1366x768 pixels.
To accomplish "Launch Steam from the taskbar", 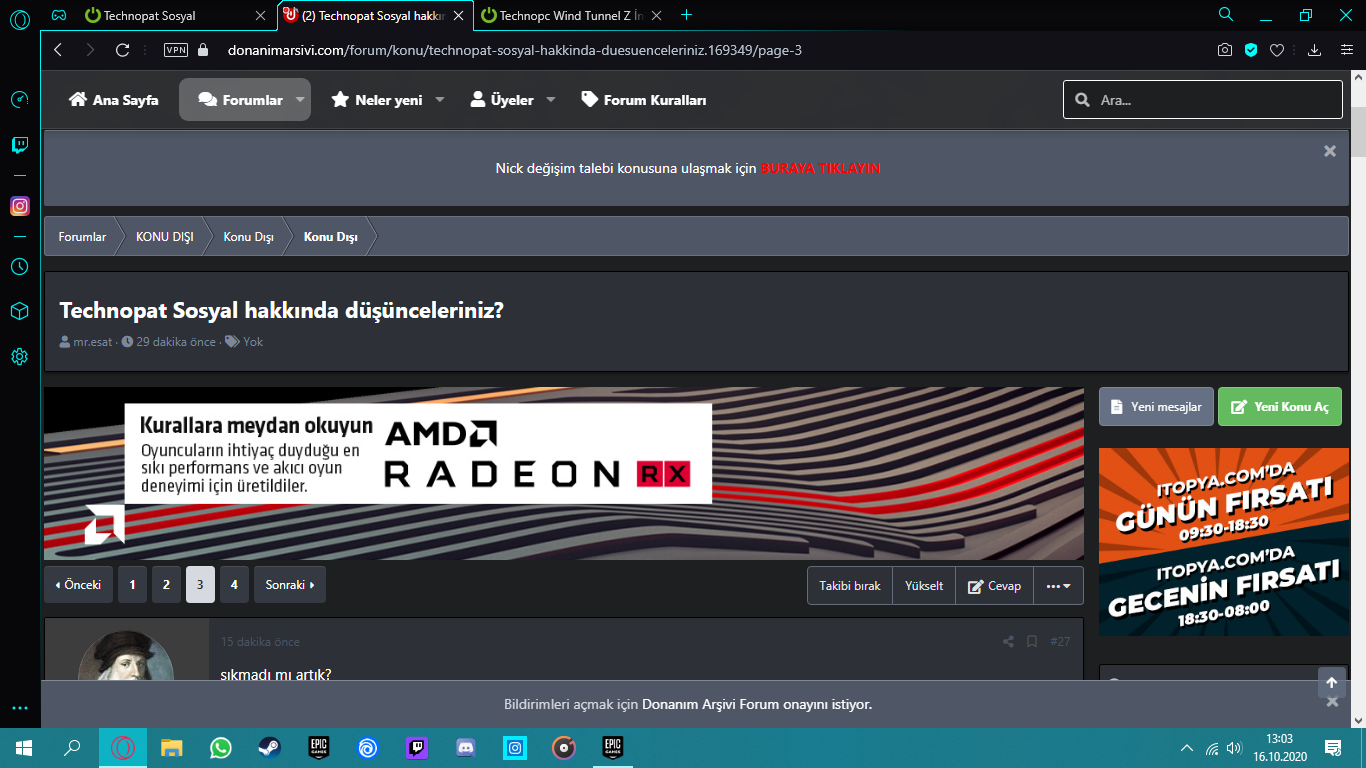I will pyautogui.click(x=270, y=747).
